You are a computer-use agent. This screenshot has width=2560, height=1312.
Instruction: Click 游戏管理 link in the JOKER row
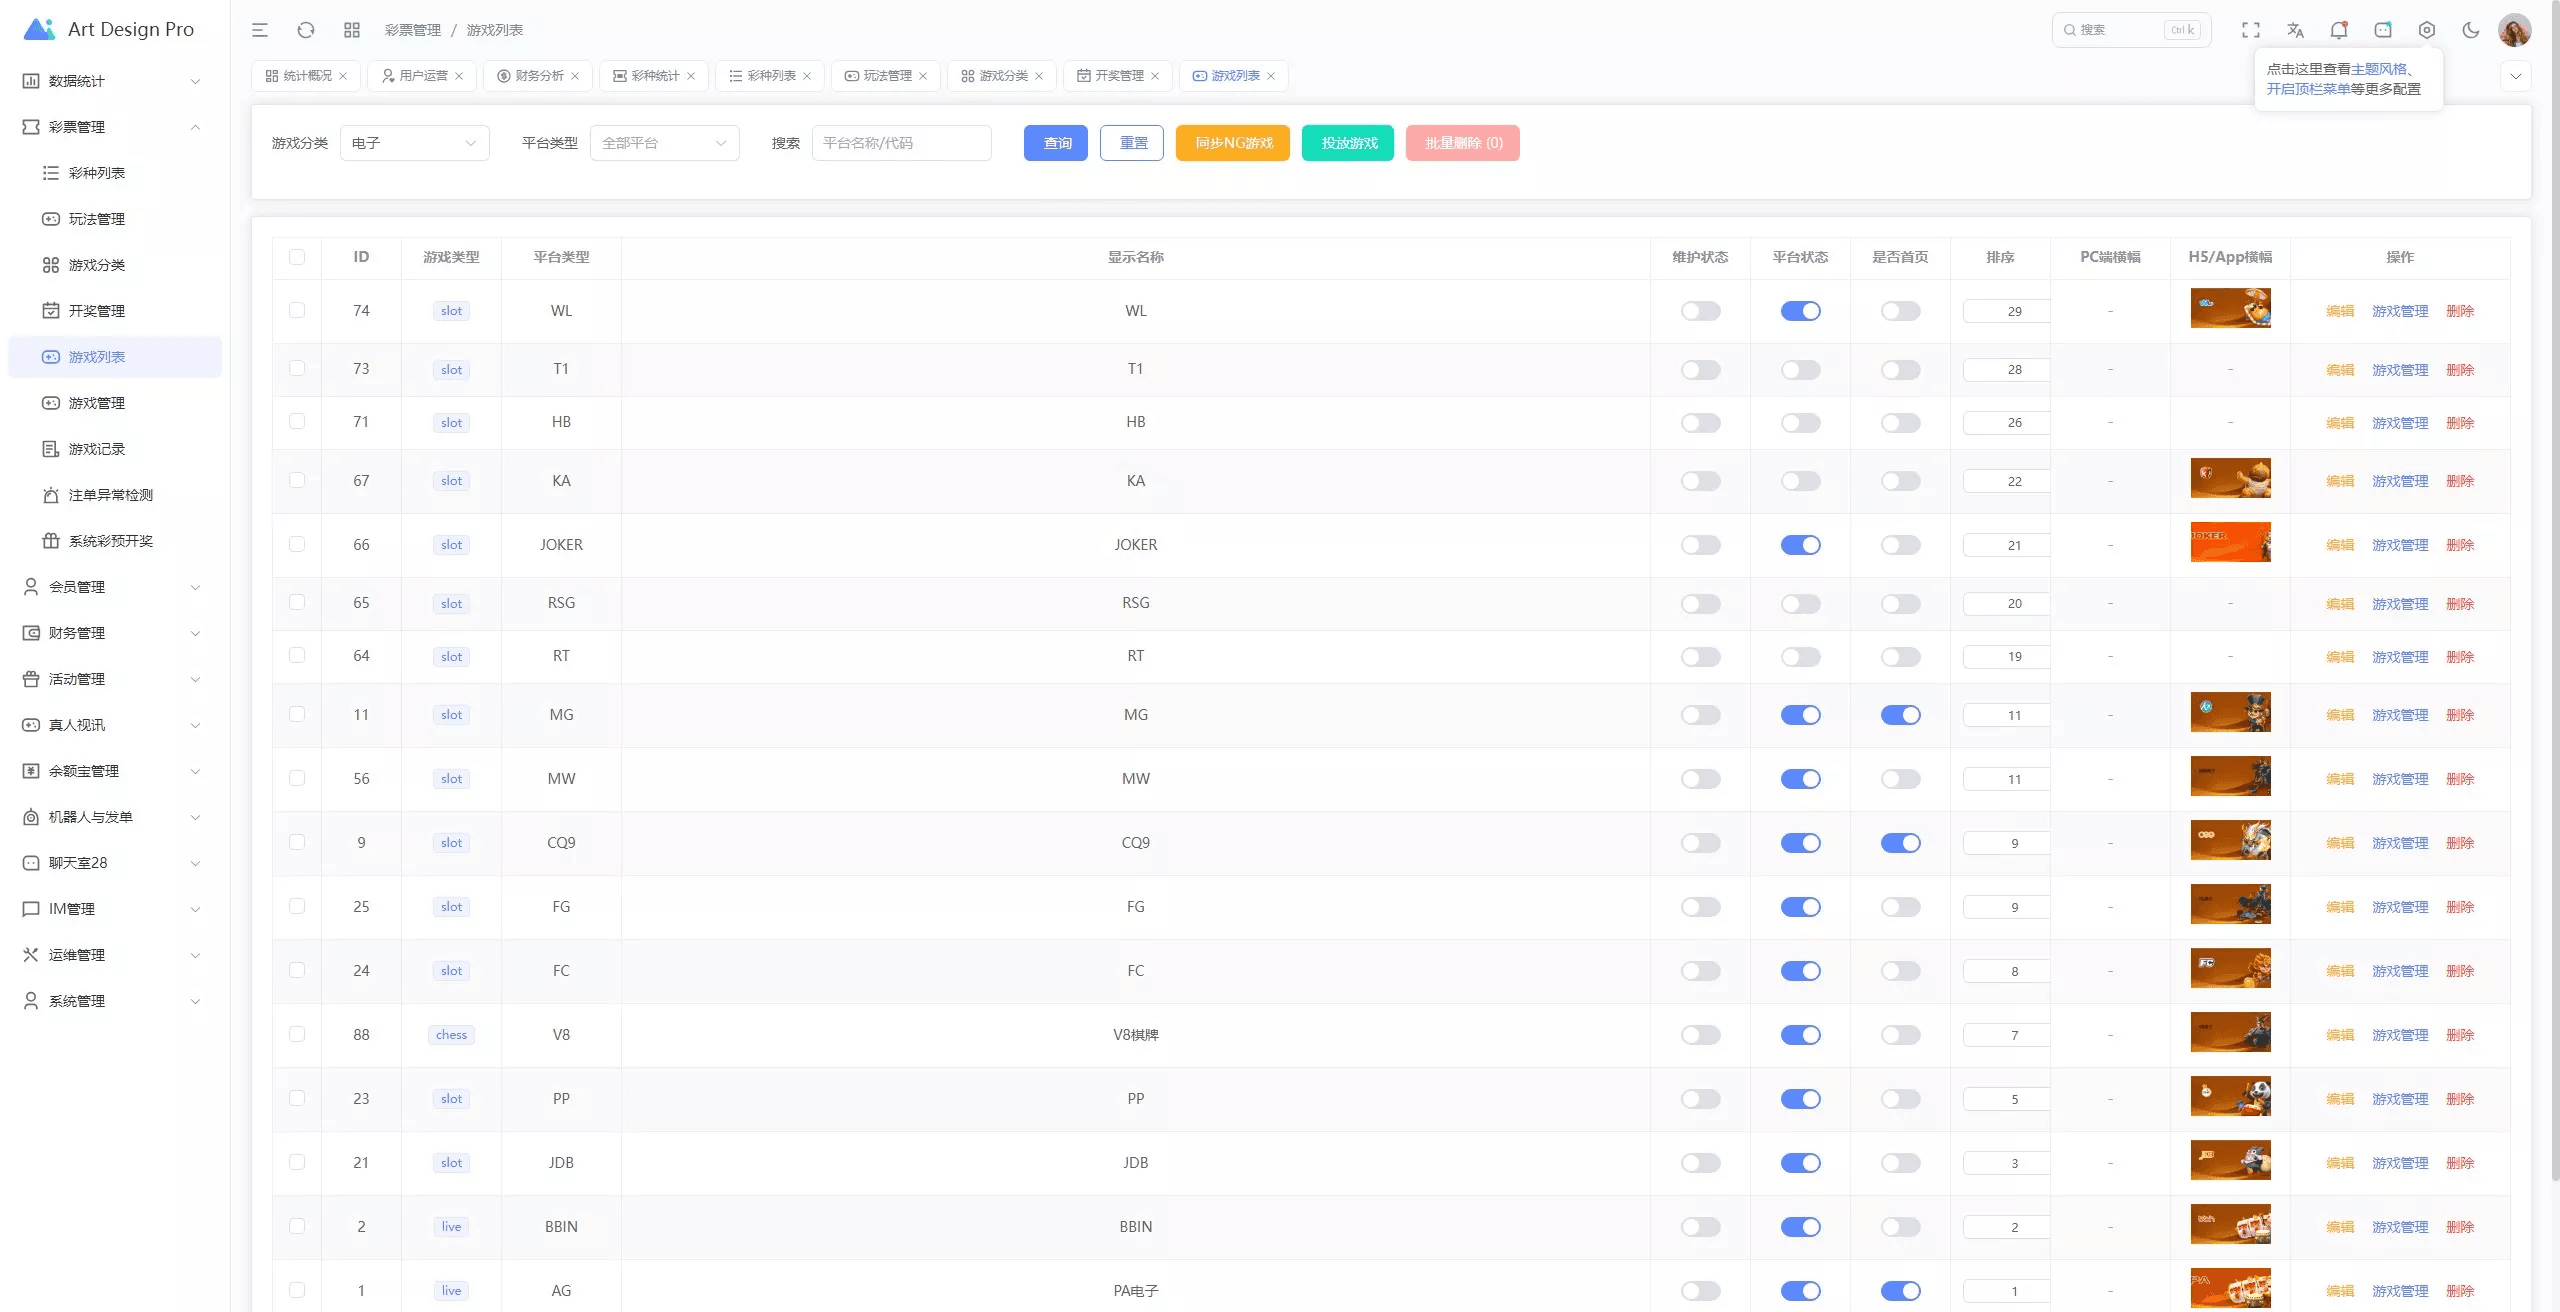pyautogui.click(x=2399, y=545)
